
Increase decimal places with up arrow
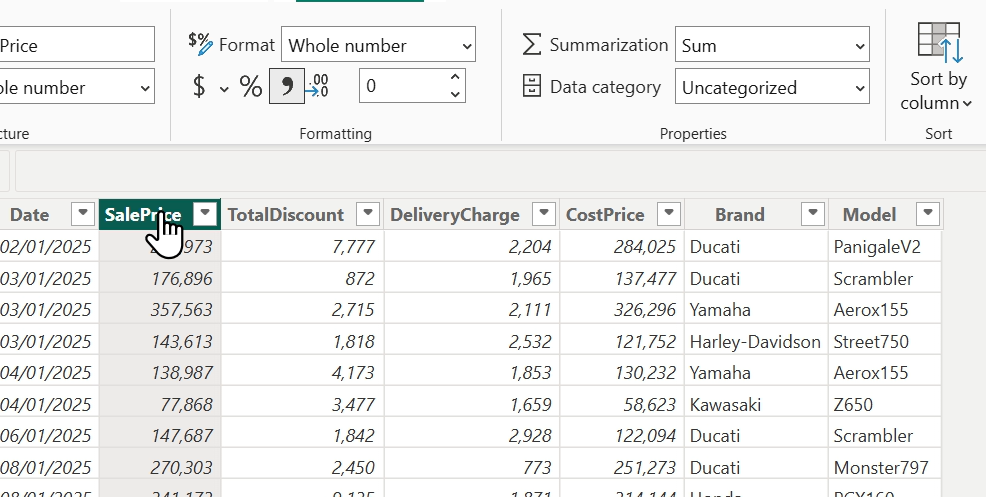point(456,77)
